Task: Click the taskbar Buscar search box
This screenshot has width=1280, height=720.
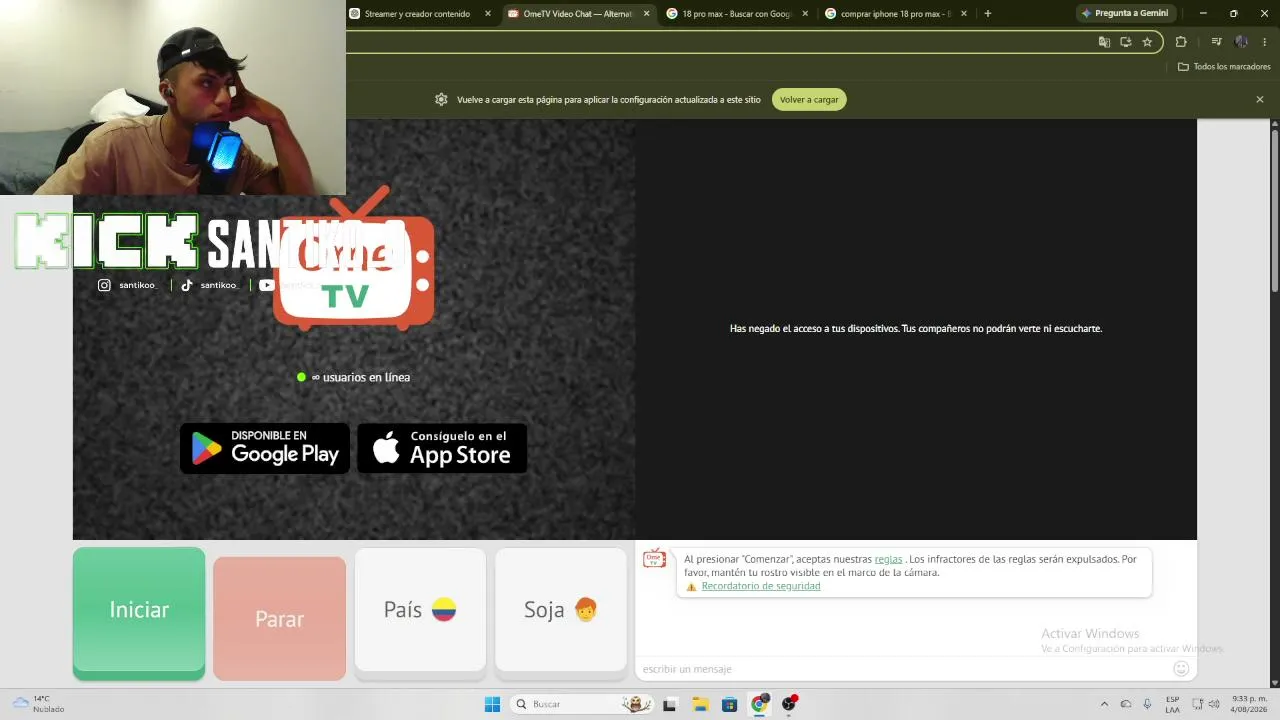Action: pos(583,704)
